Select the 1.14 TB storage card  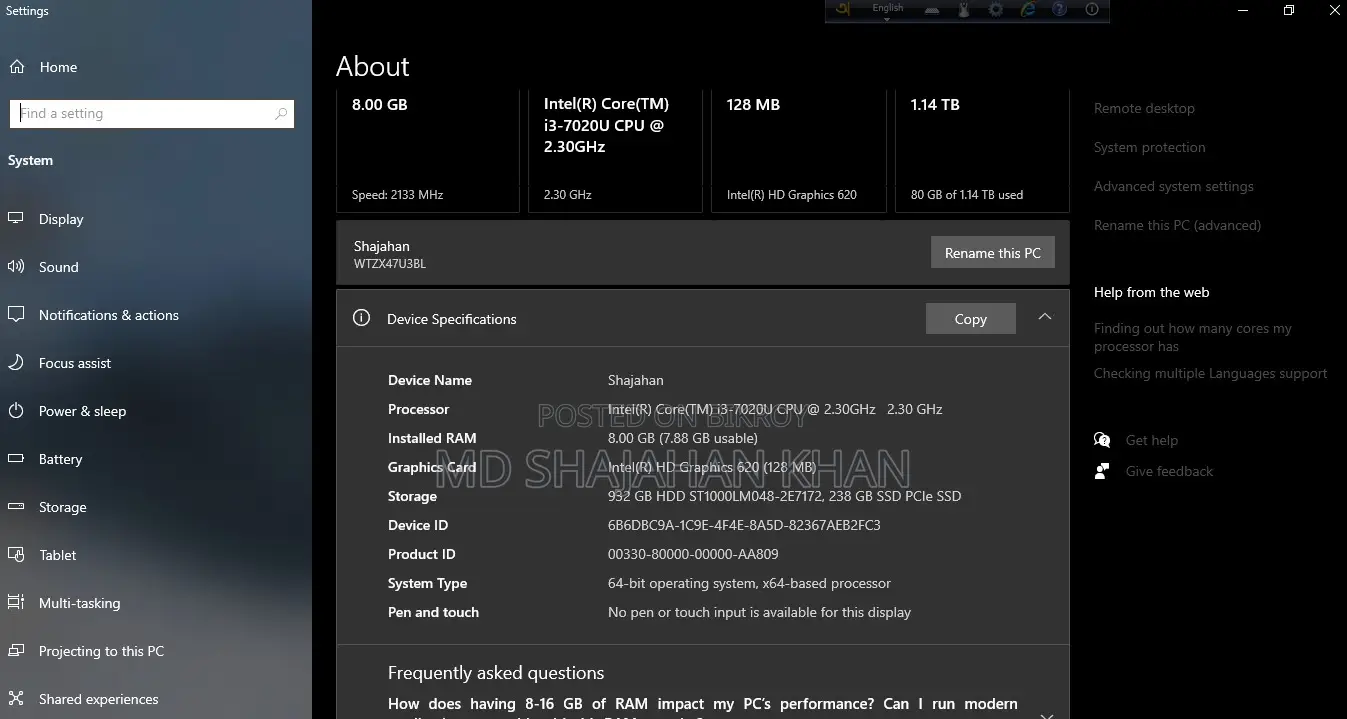(982, 150)
